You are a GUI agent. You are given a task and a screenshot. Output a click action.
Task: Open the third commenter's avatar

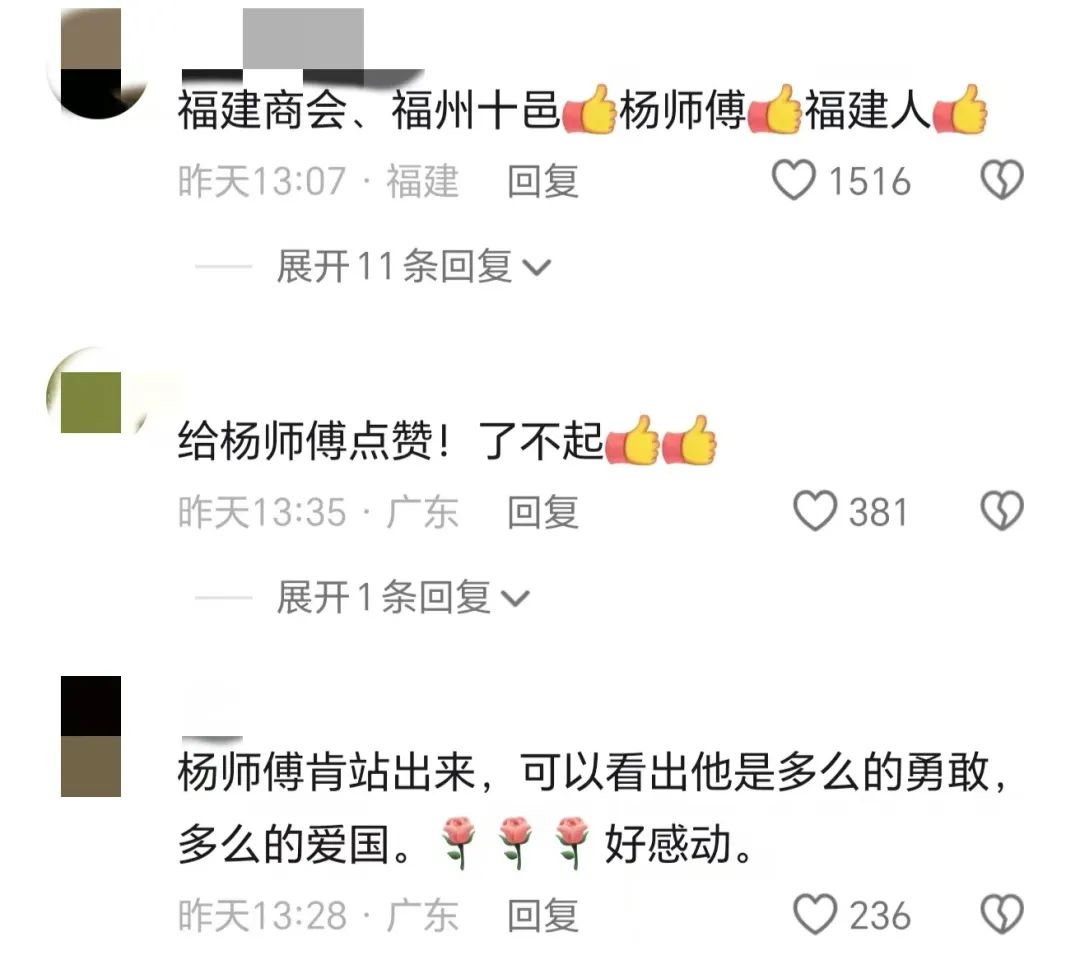(x=91, y=736)
